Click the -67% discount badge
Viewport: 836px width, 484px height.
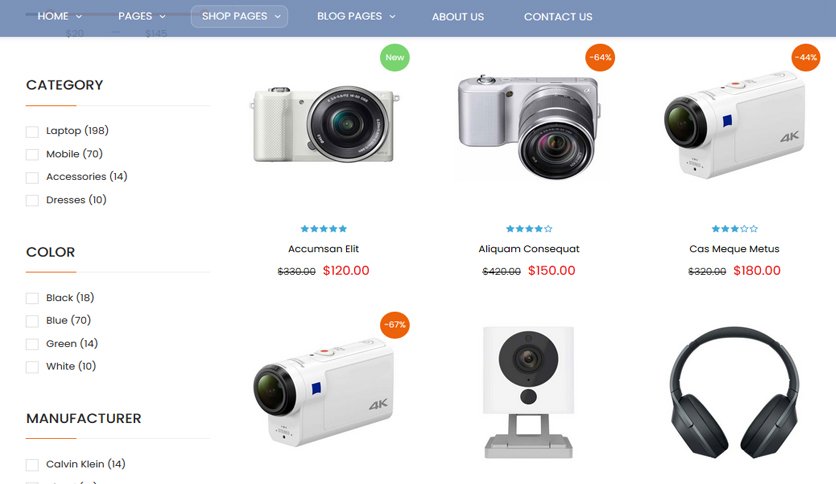point(395,325)
